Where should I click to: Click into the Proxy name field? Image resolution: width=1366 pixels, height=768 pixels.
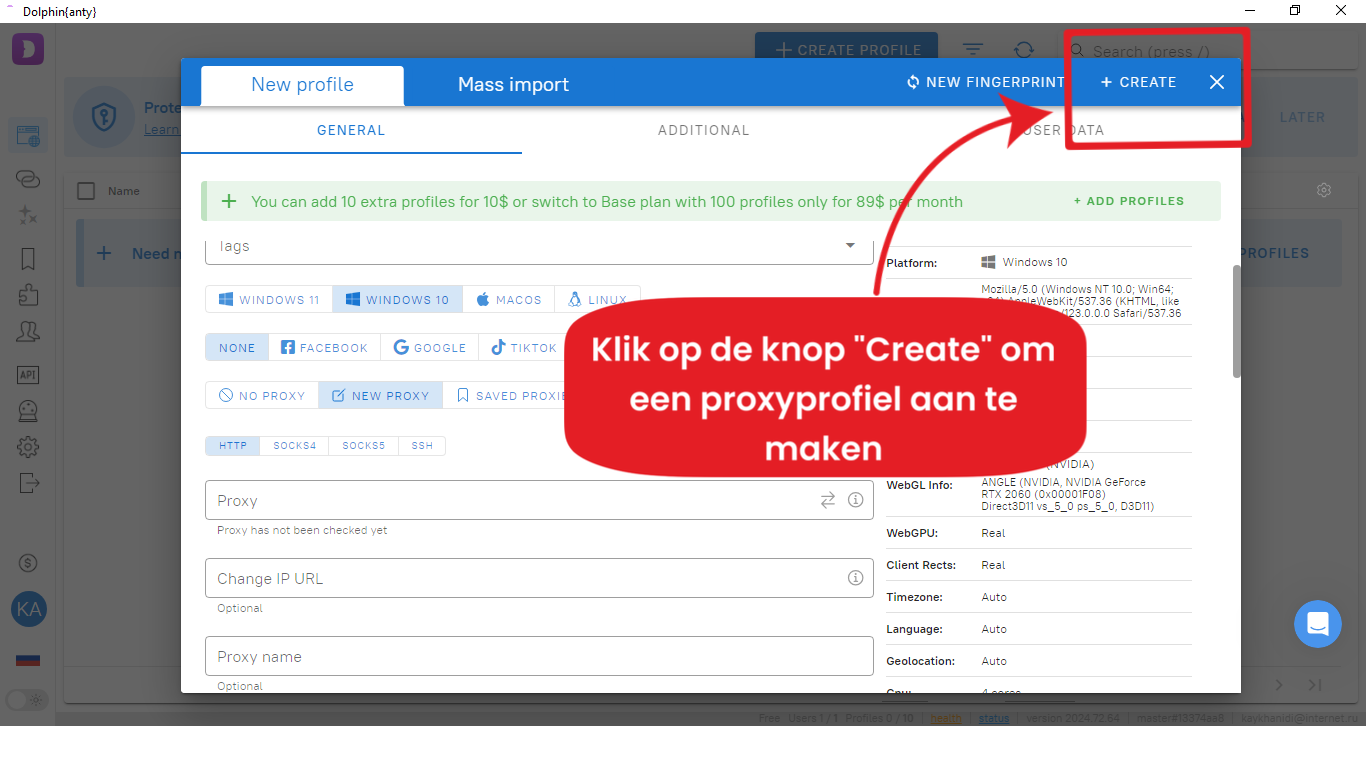click(x=539, y=656)
